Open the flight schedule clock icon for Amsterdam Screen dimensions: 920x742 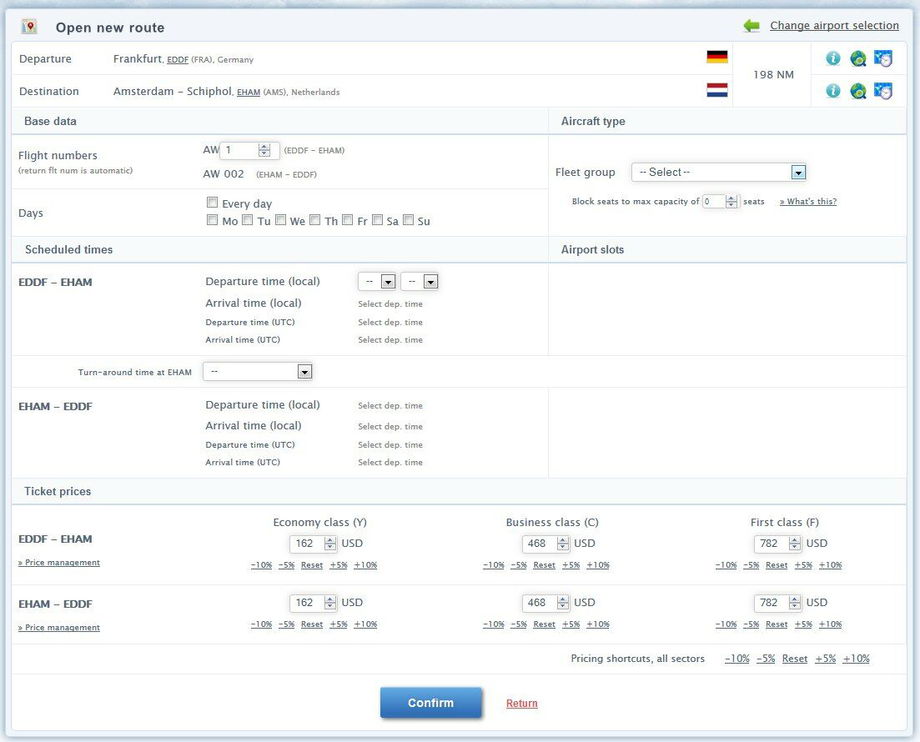click(x=883, y=91)
